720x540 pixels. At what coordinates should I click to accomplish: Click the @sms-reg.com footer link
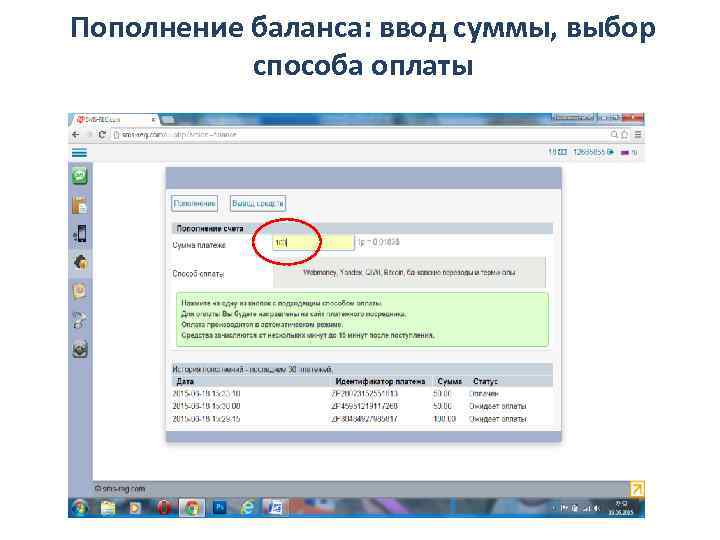tap(120, 489)
